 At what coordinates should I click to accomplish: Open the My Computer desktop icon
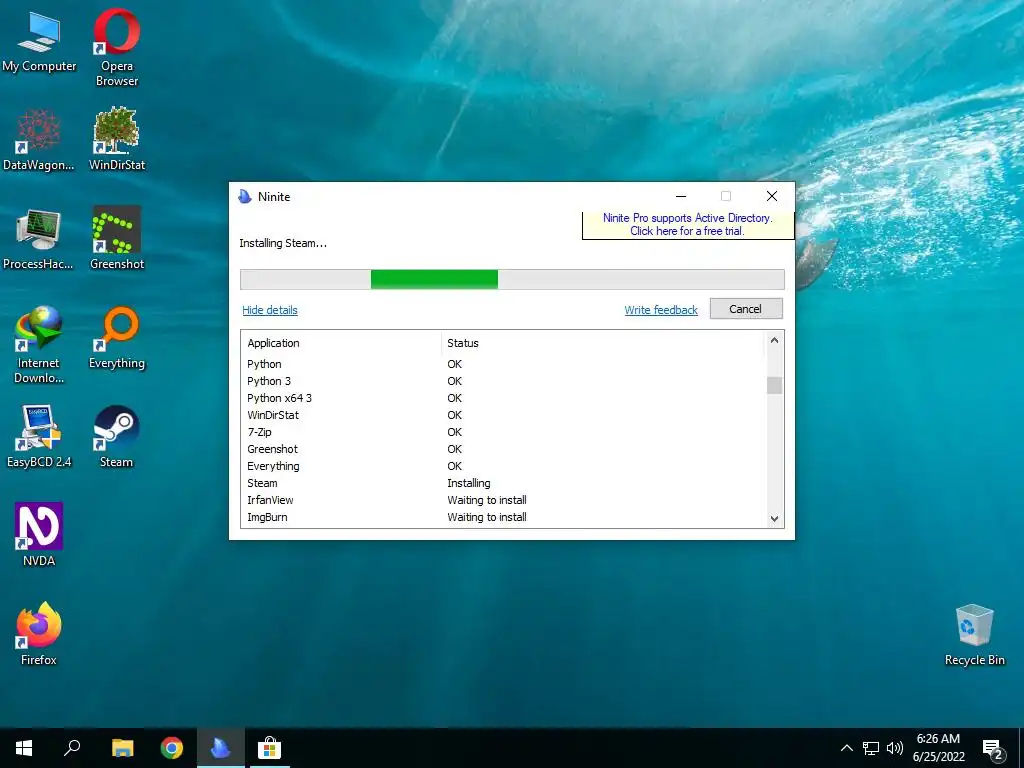[39, 40]
